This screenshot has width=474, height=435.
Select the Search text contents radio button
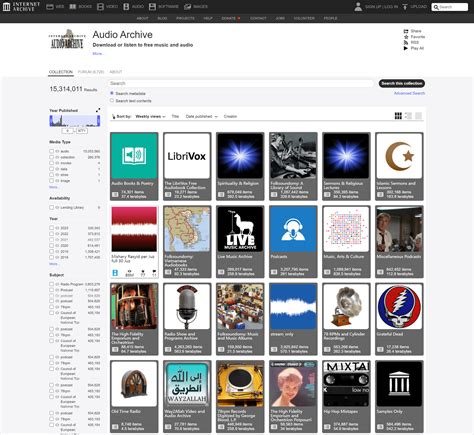[112, 100]
